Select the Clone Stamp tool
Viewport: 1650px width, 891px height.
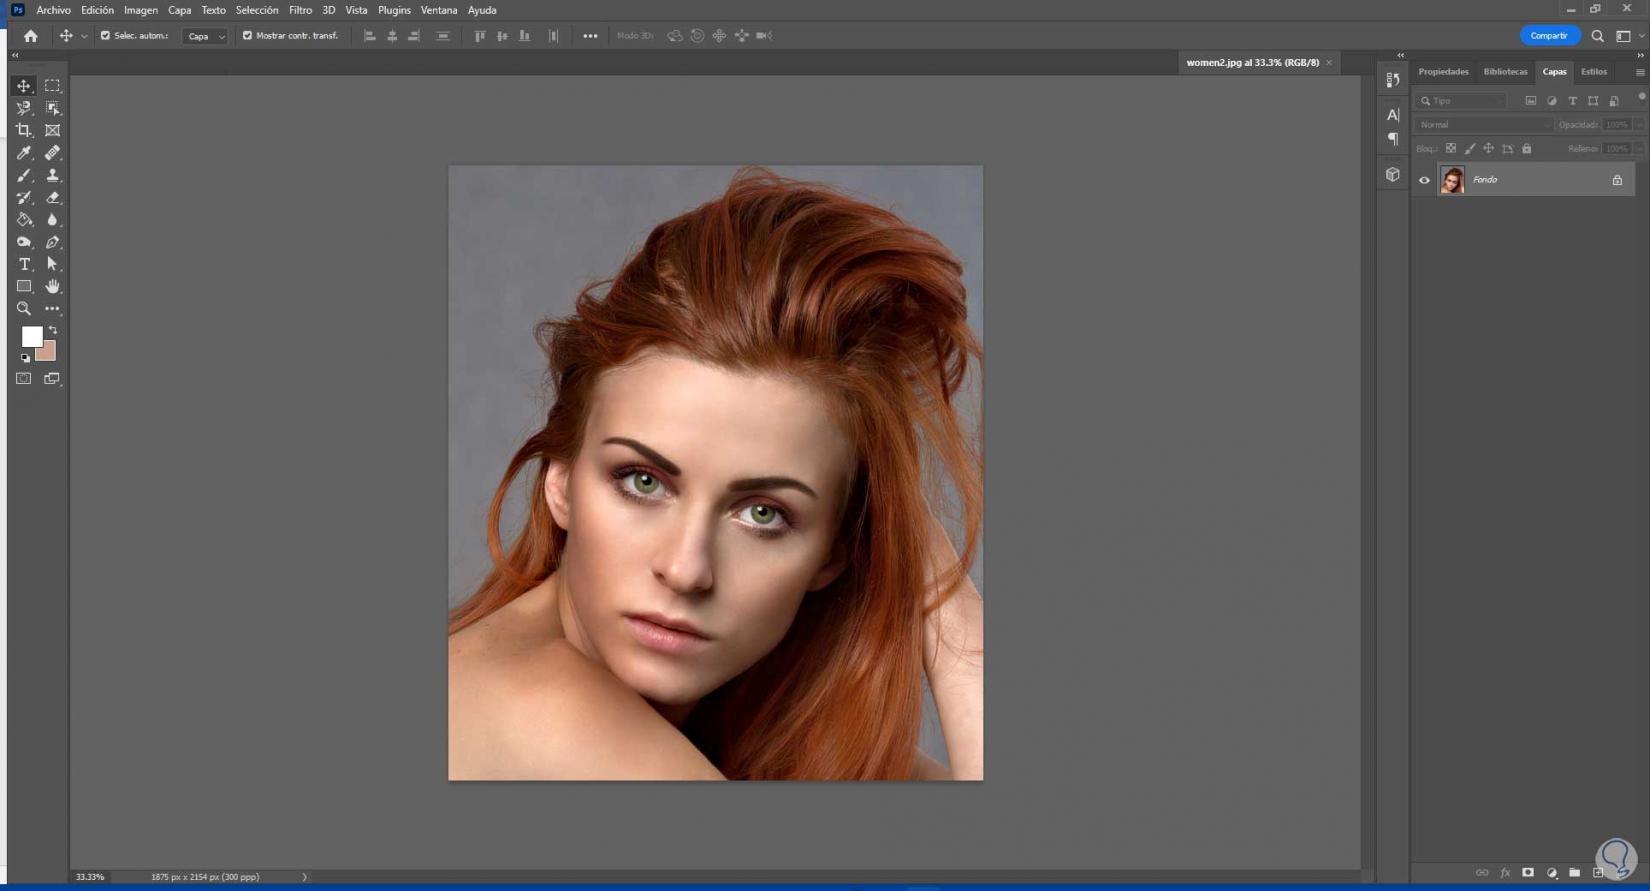[52, 175]
